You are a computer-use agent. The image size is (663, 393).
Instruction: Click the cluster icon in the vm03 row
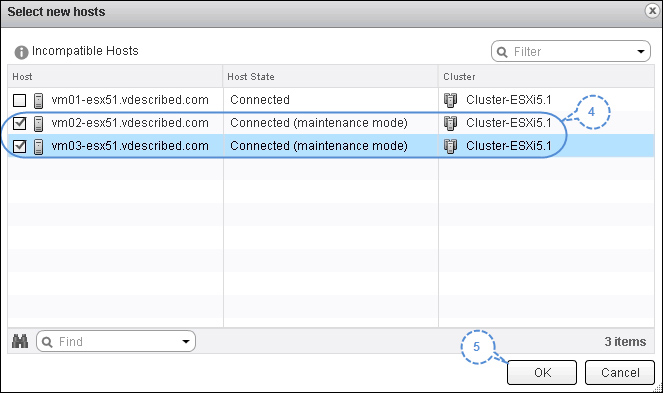tap(450, 146)
